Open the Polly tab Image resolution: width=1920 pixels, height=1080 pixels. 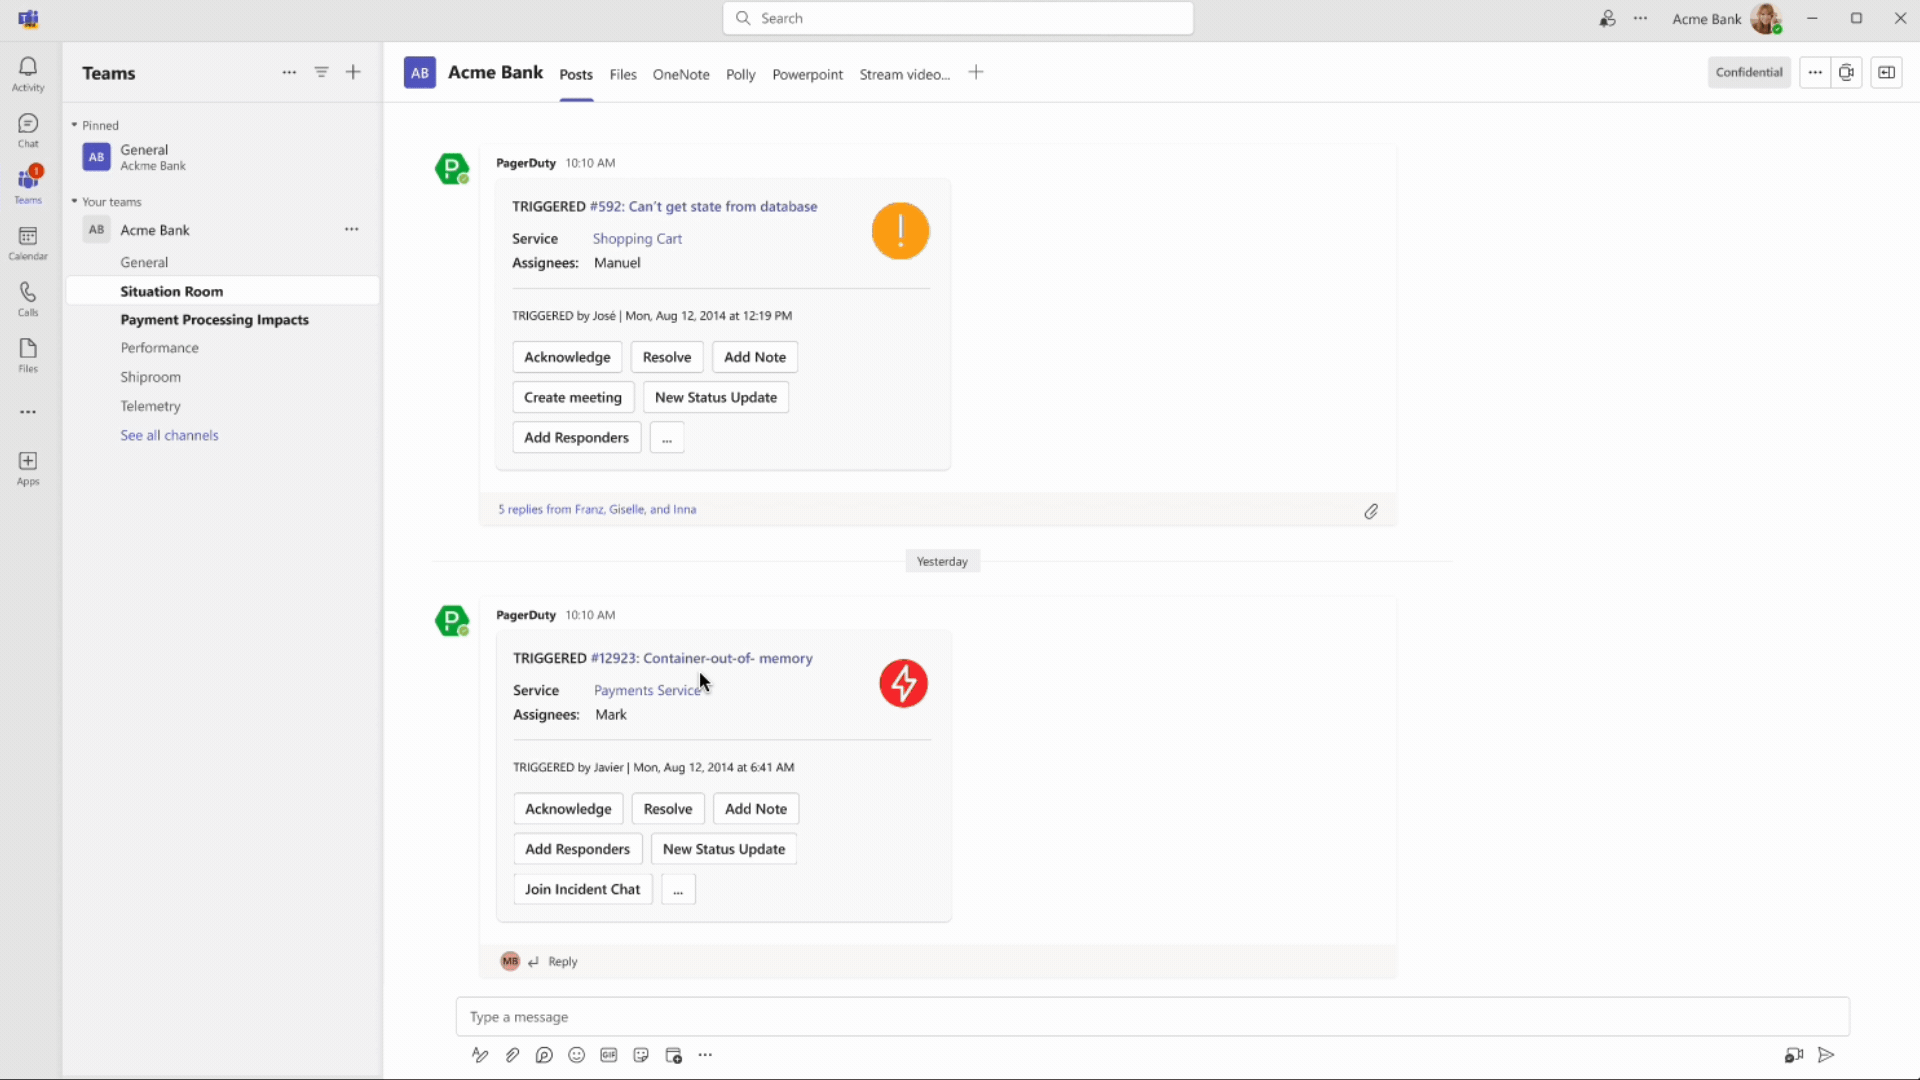pyautogui.click(x=740, y=73)
